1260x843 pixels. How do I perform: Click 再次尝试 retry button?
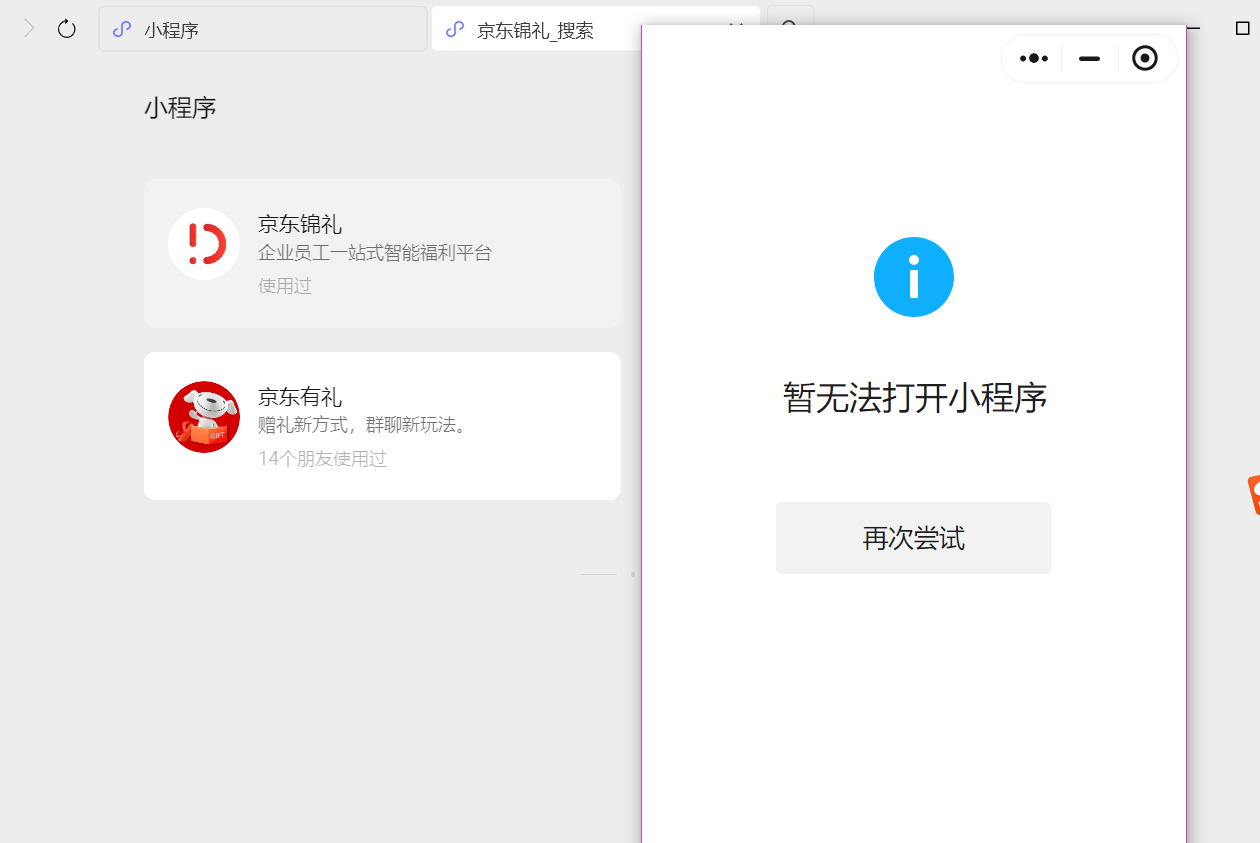913,538
